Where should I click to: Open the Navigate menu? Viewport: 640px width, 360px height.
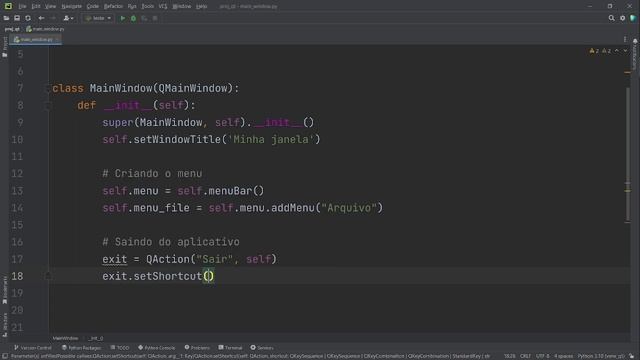(71, 7)
